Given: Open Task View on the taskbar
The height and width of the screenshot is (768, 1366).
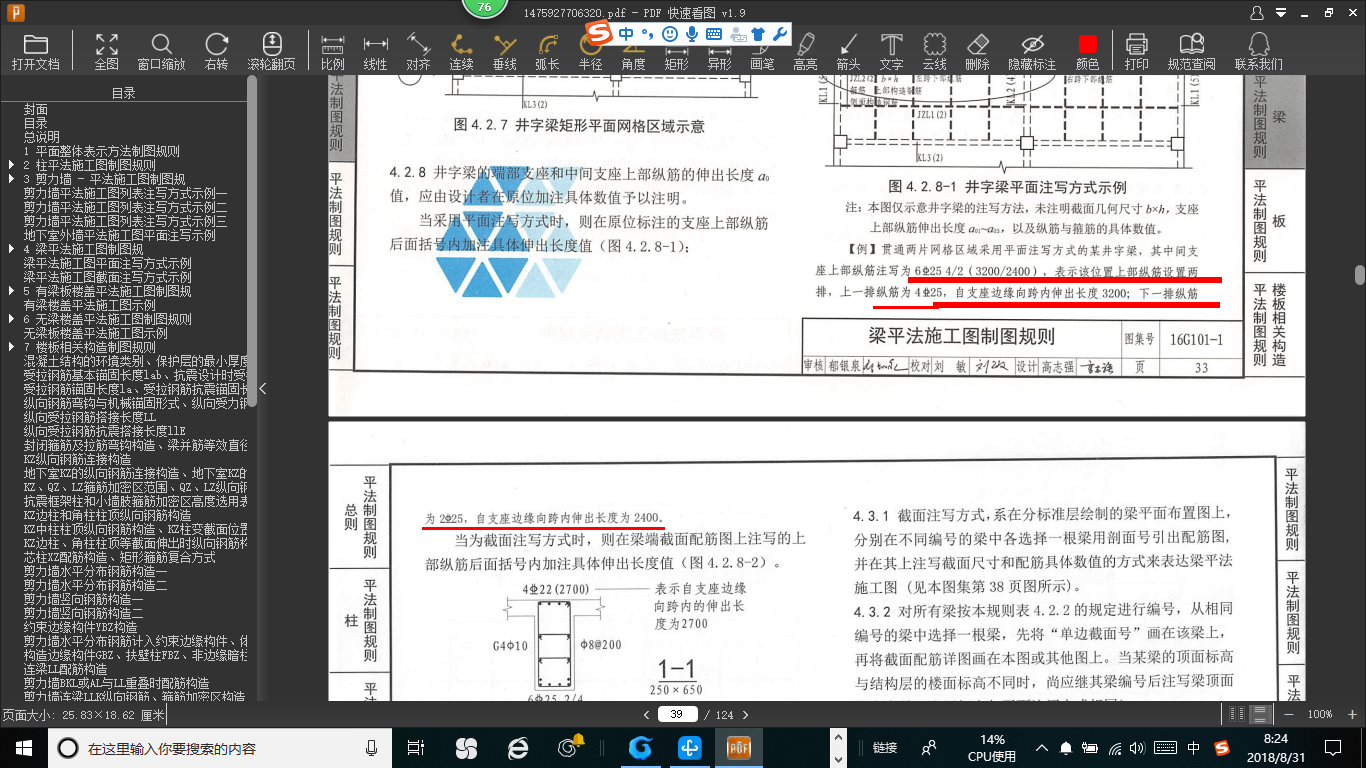Looking at the screenshot, I should coord(416,747).
